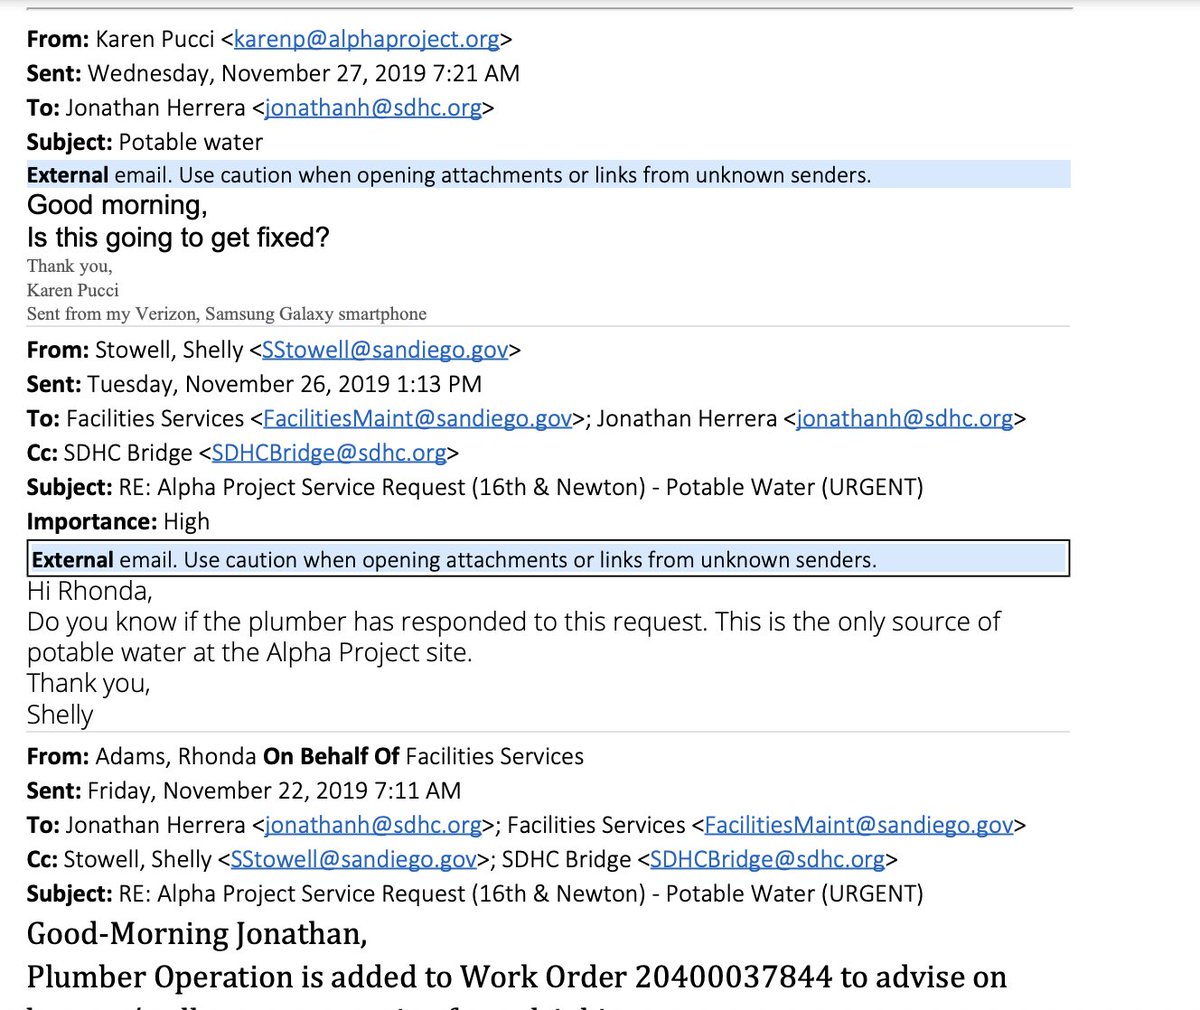Select "Sent: Tuesday, November 26, 2019 1:13 PM"
Image resolution: width=1200 pixels, height=1010 pixels.
click(254, 384)
